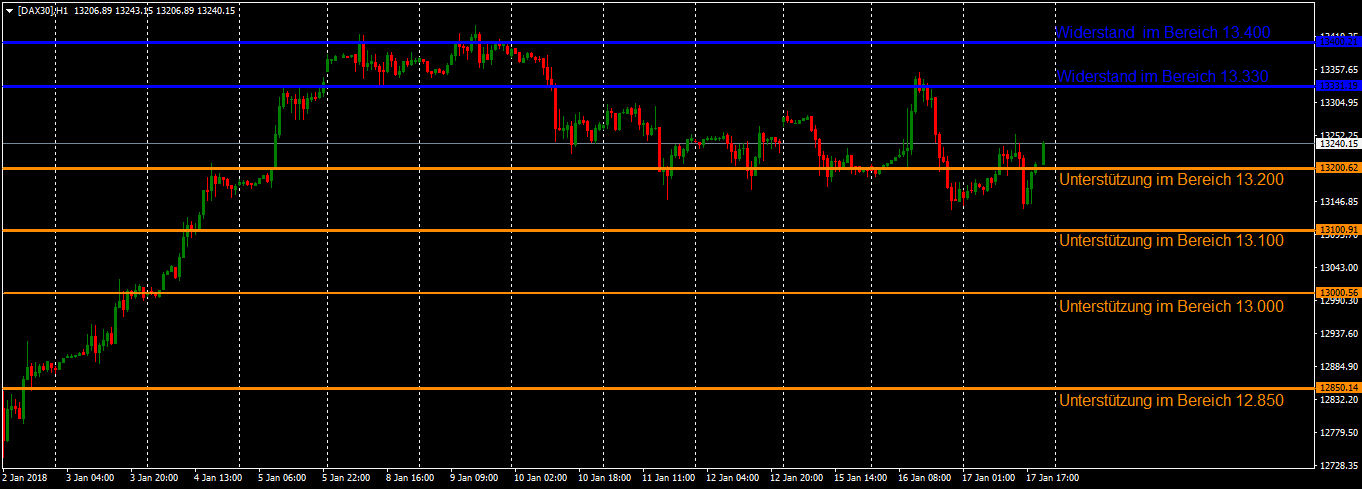Click the 12884.90 price scale value

coord(1340,367)
